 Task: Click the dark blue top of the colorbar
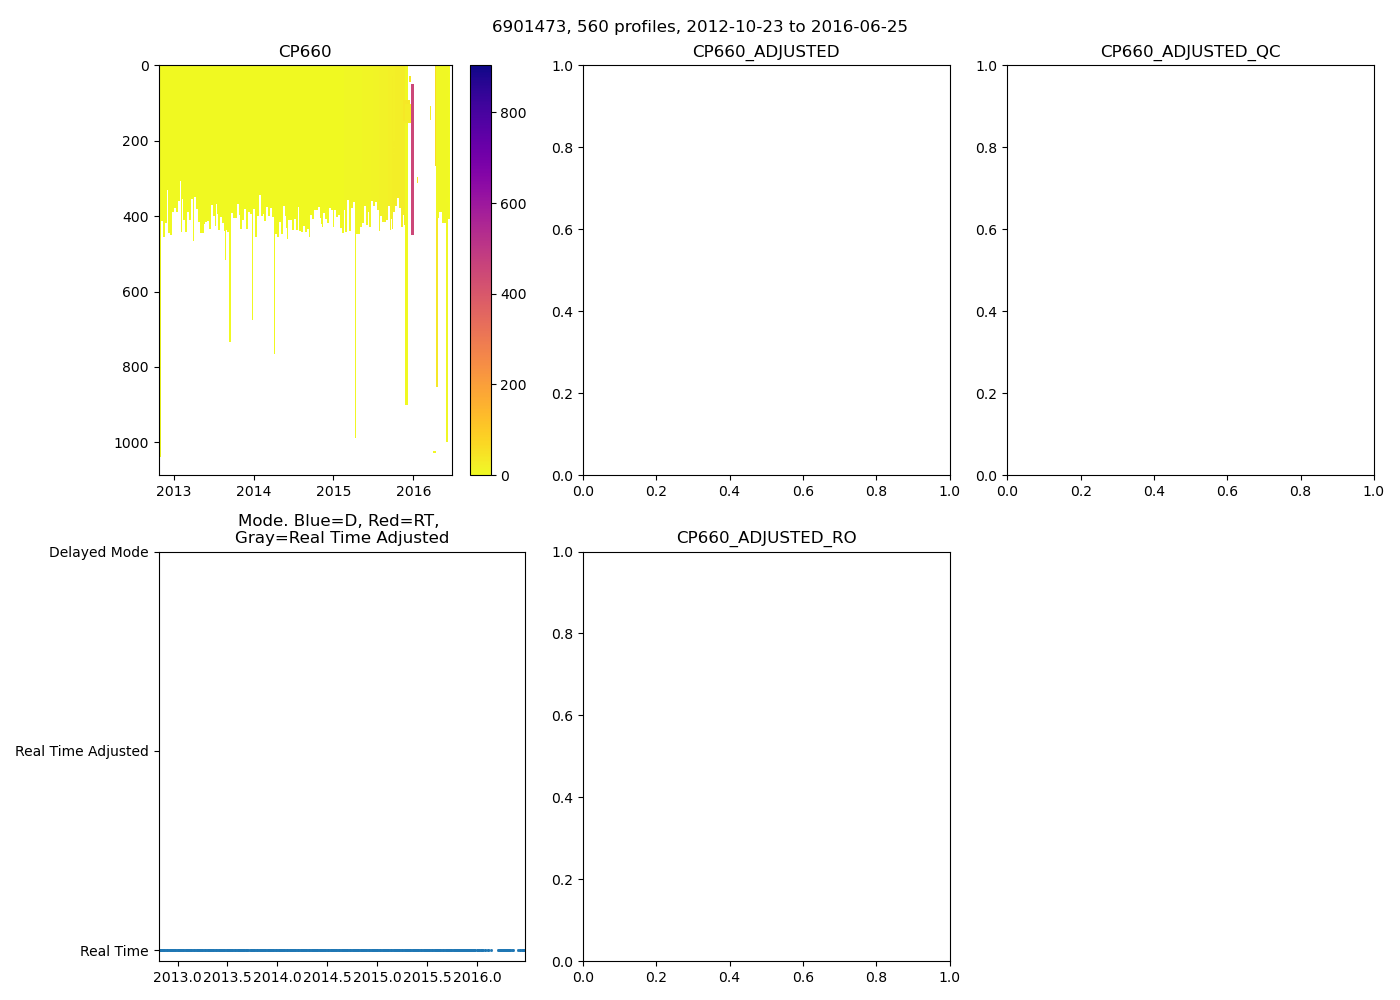(481, 72)
